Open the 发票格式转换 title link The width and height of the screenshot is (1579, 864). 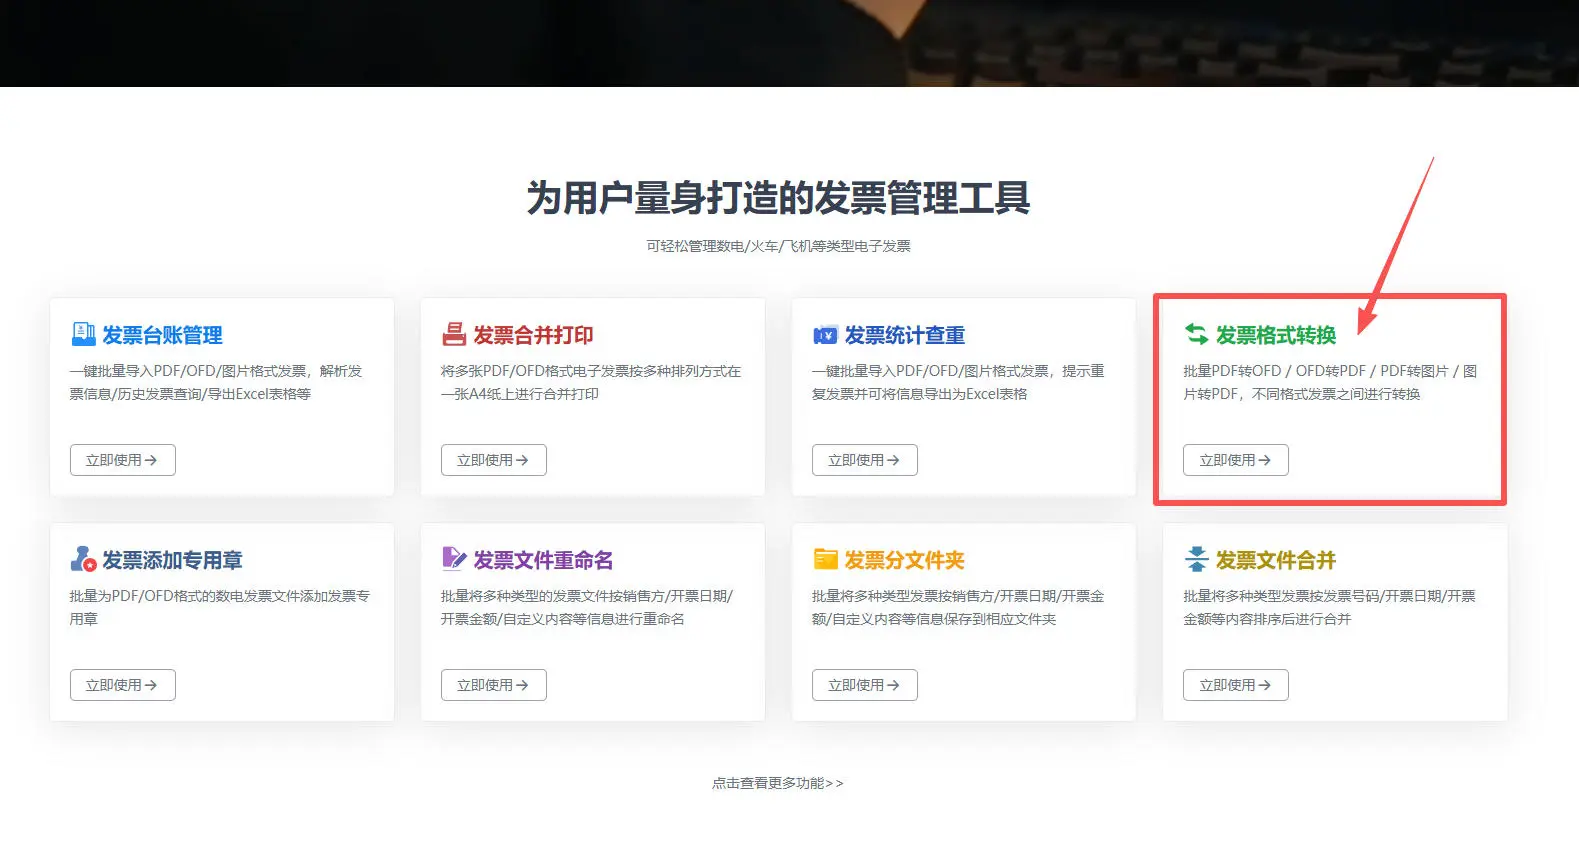pos(1275,335)
